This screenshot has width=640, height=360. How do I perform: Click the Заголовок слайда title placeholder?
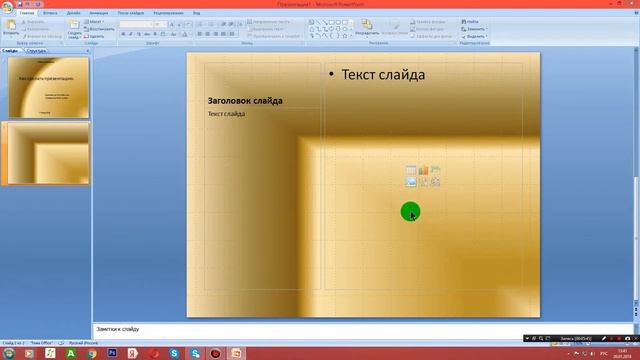pos(245,101)
